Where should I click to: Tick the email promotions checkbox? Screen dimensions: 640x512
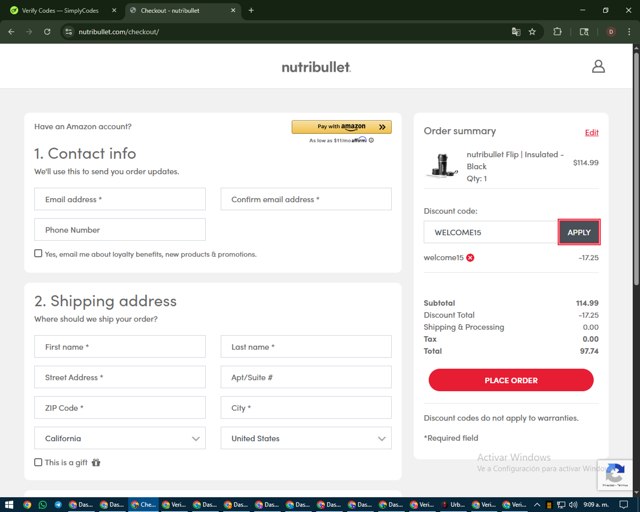[x=38, y=253]
